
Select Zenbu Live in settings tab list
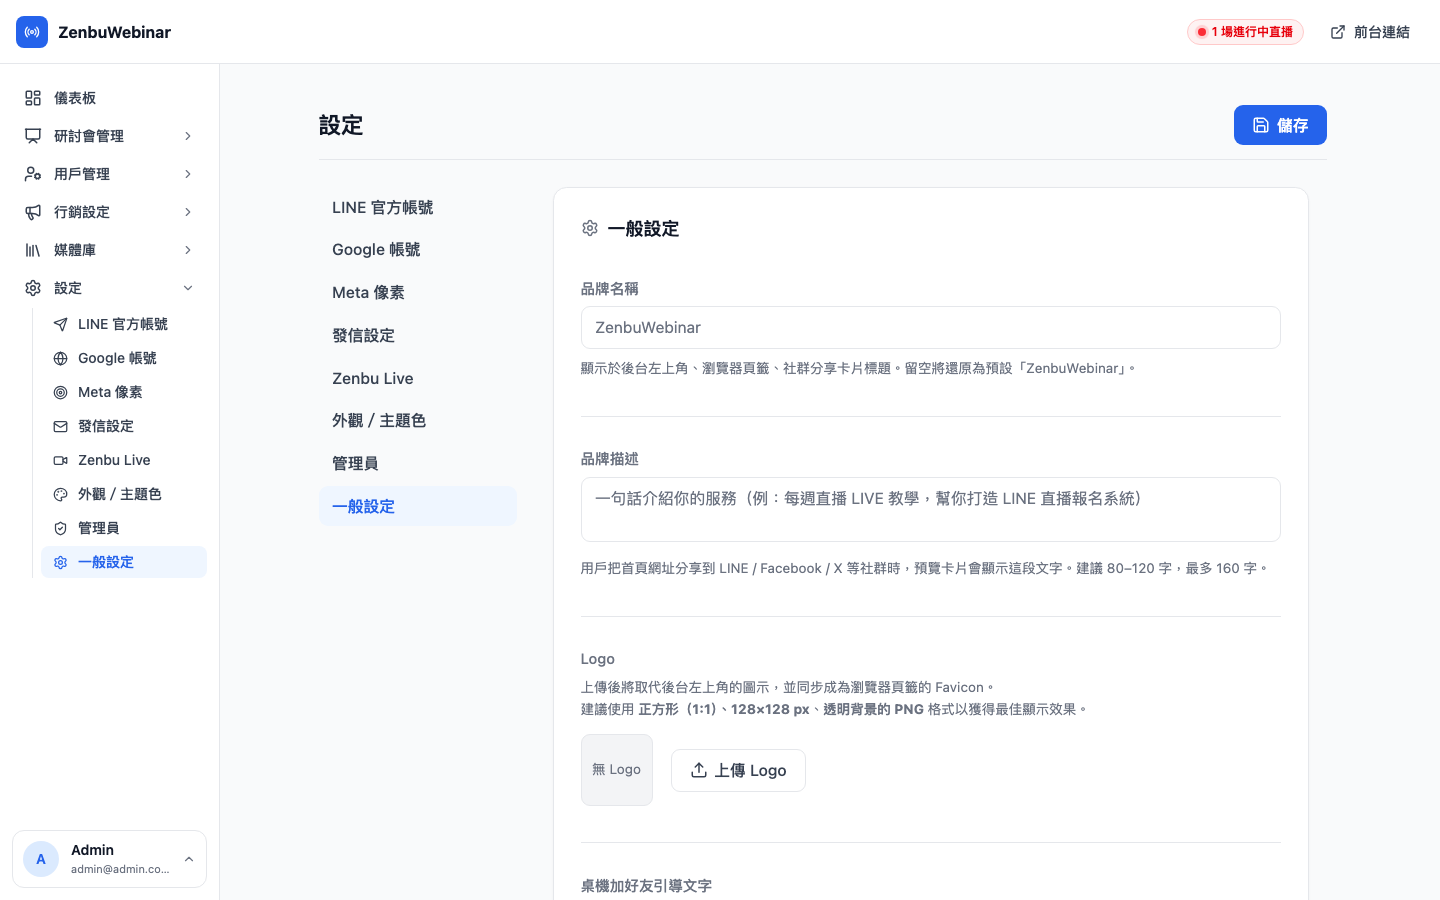(x=418, y=378)
